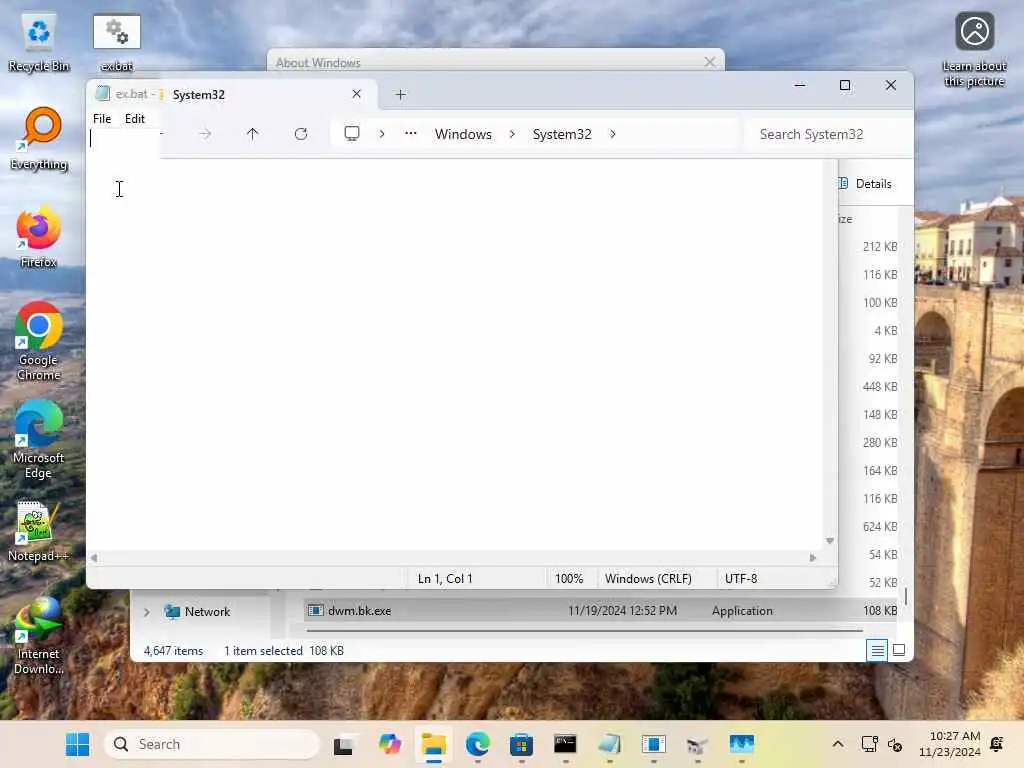Screen dimensions: 1024x768
Task: Click the 448 KB size value
Action: click(x=880, y=387)
